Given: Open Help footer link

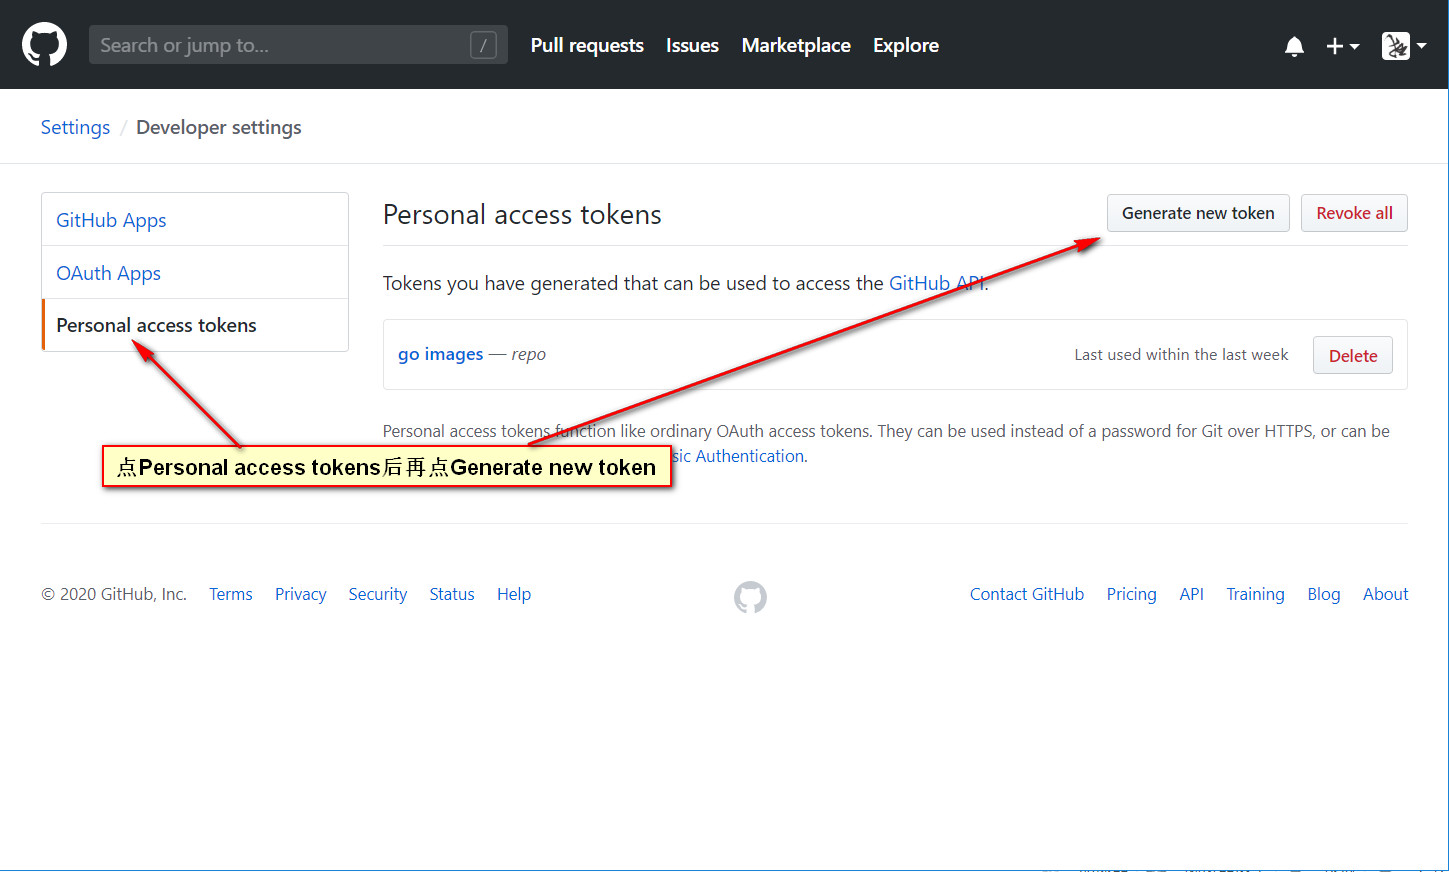Looking at the screenshot, I should [x=514, y=594].
